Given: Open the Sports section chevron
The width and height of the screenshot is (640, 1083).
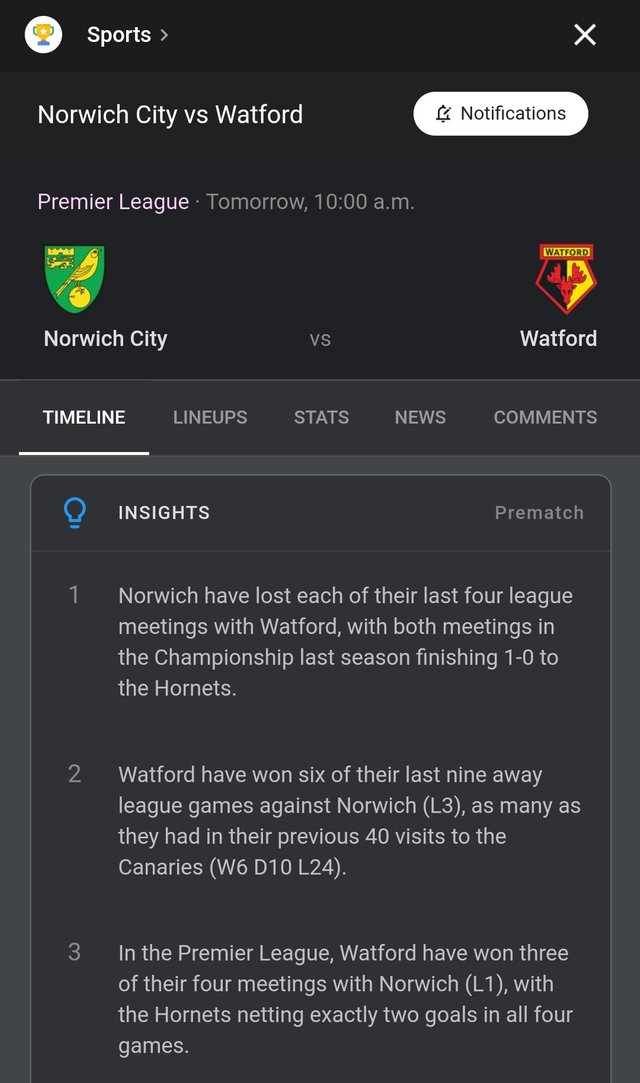Looking at the screenshot, I should pyautogui.click(x=164, y=35).
